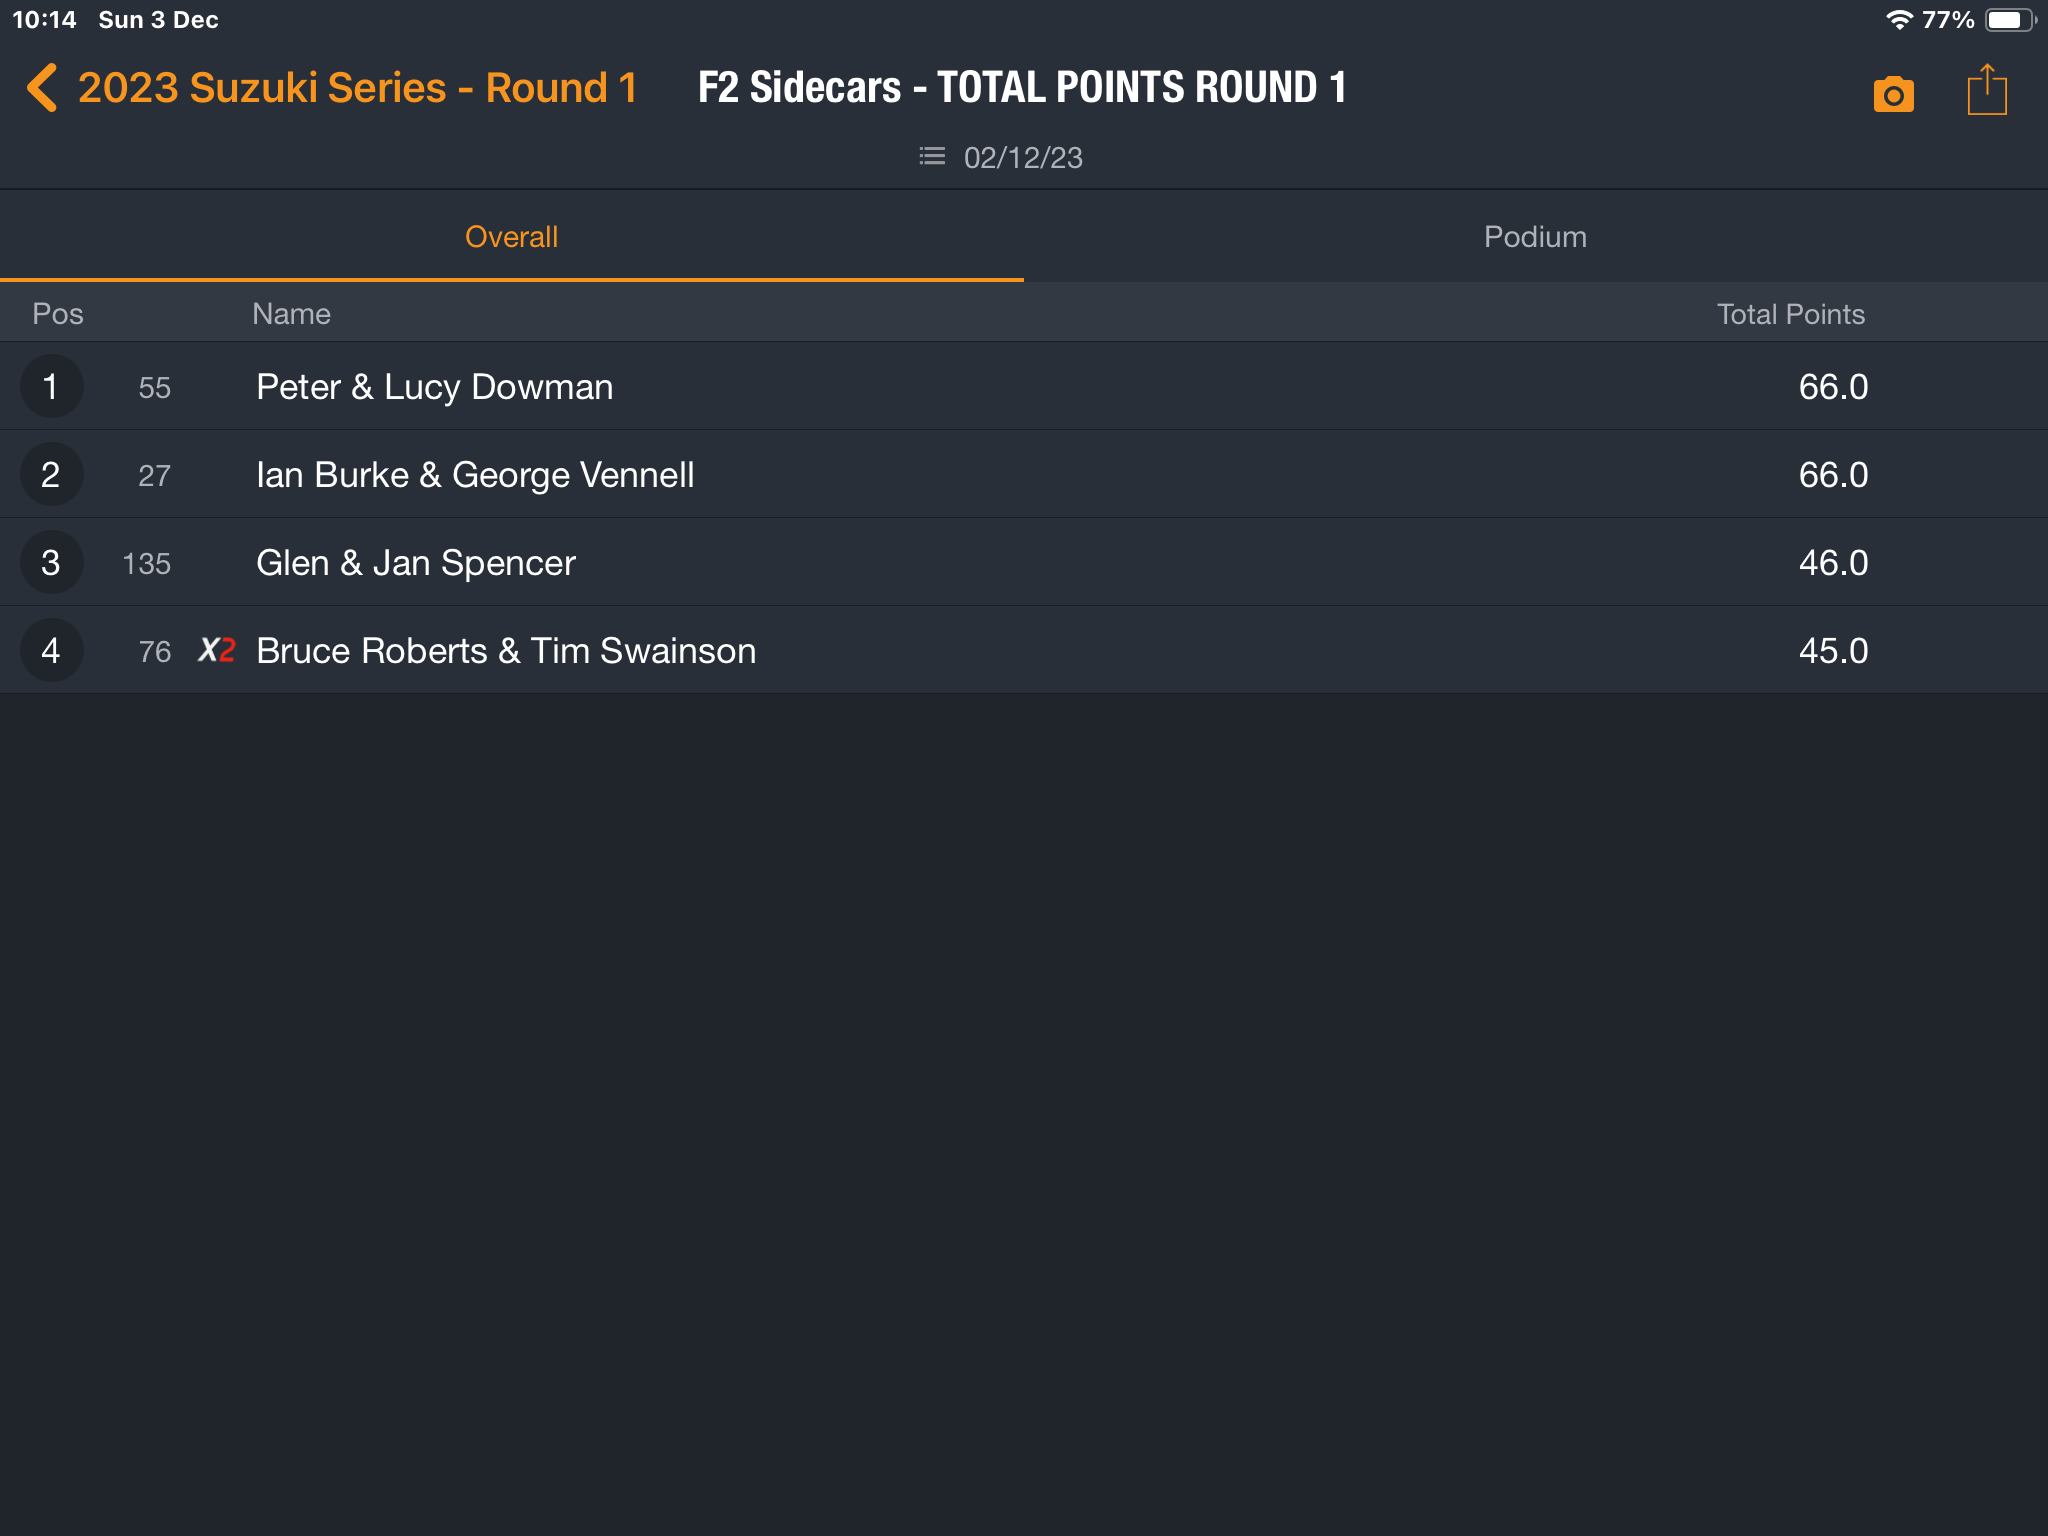Switch to the Podium tab
This screenshot has height=1536, width=2048.
click(1536, 237)
